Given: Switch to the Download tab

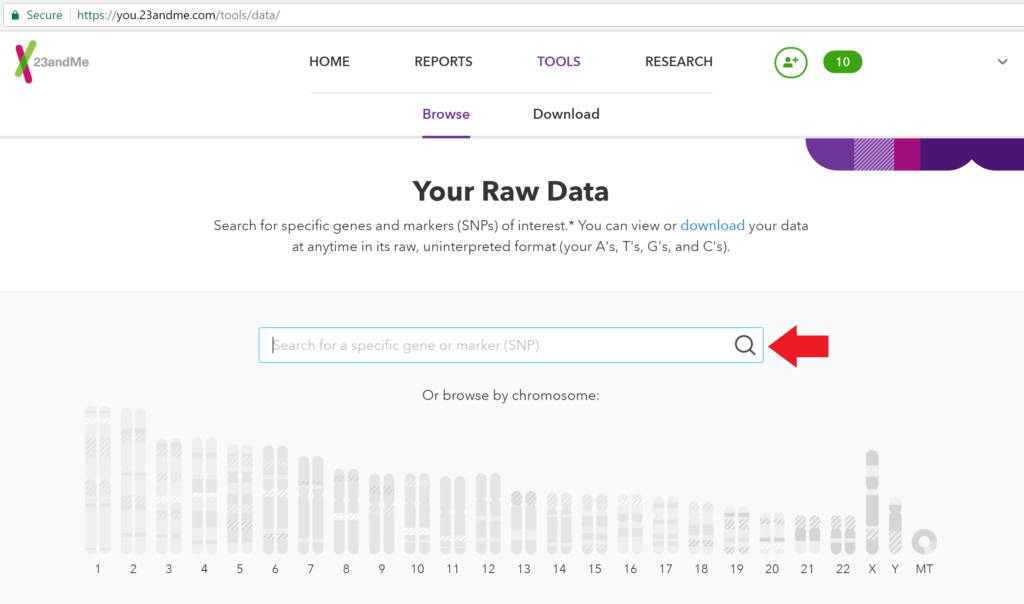Looking at the screenshot, I should [566, 114].
